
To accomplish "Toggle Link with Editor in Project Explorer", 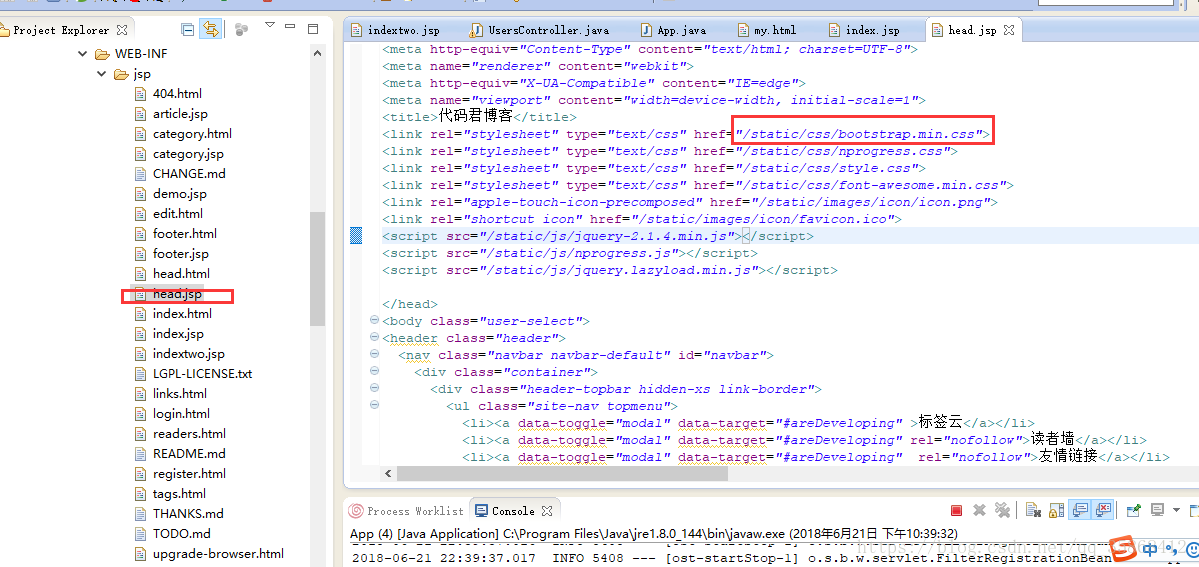I will pos(210,30).
